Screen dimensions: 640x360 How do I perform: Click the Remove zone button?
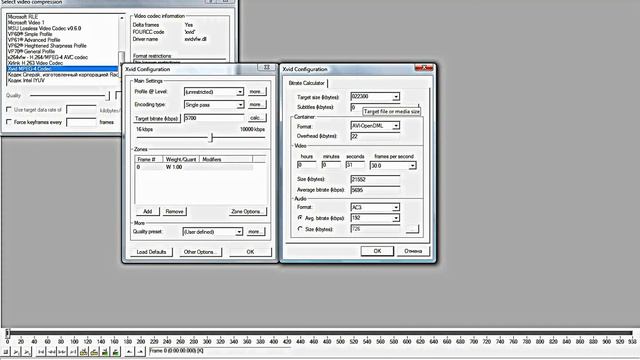(x=174, y=211)
